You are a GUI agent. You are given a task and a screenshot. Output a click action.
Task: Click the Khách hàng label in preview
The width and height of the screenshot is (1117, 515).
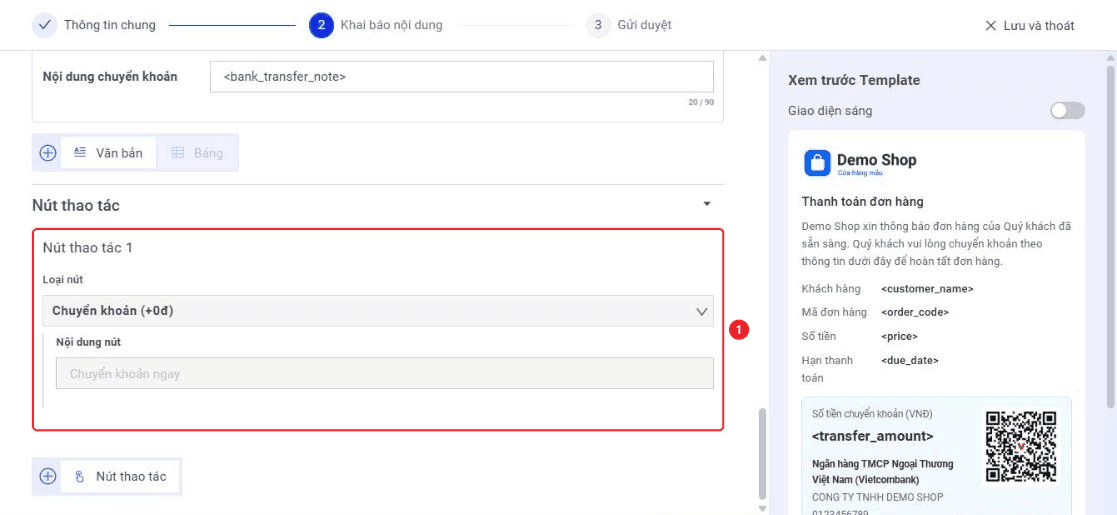click(830, 288)
